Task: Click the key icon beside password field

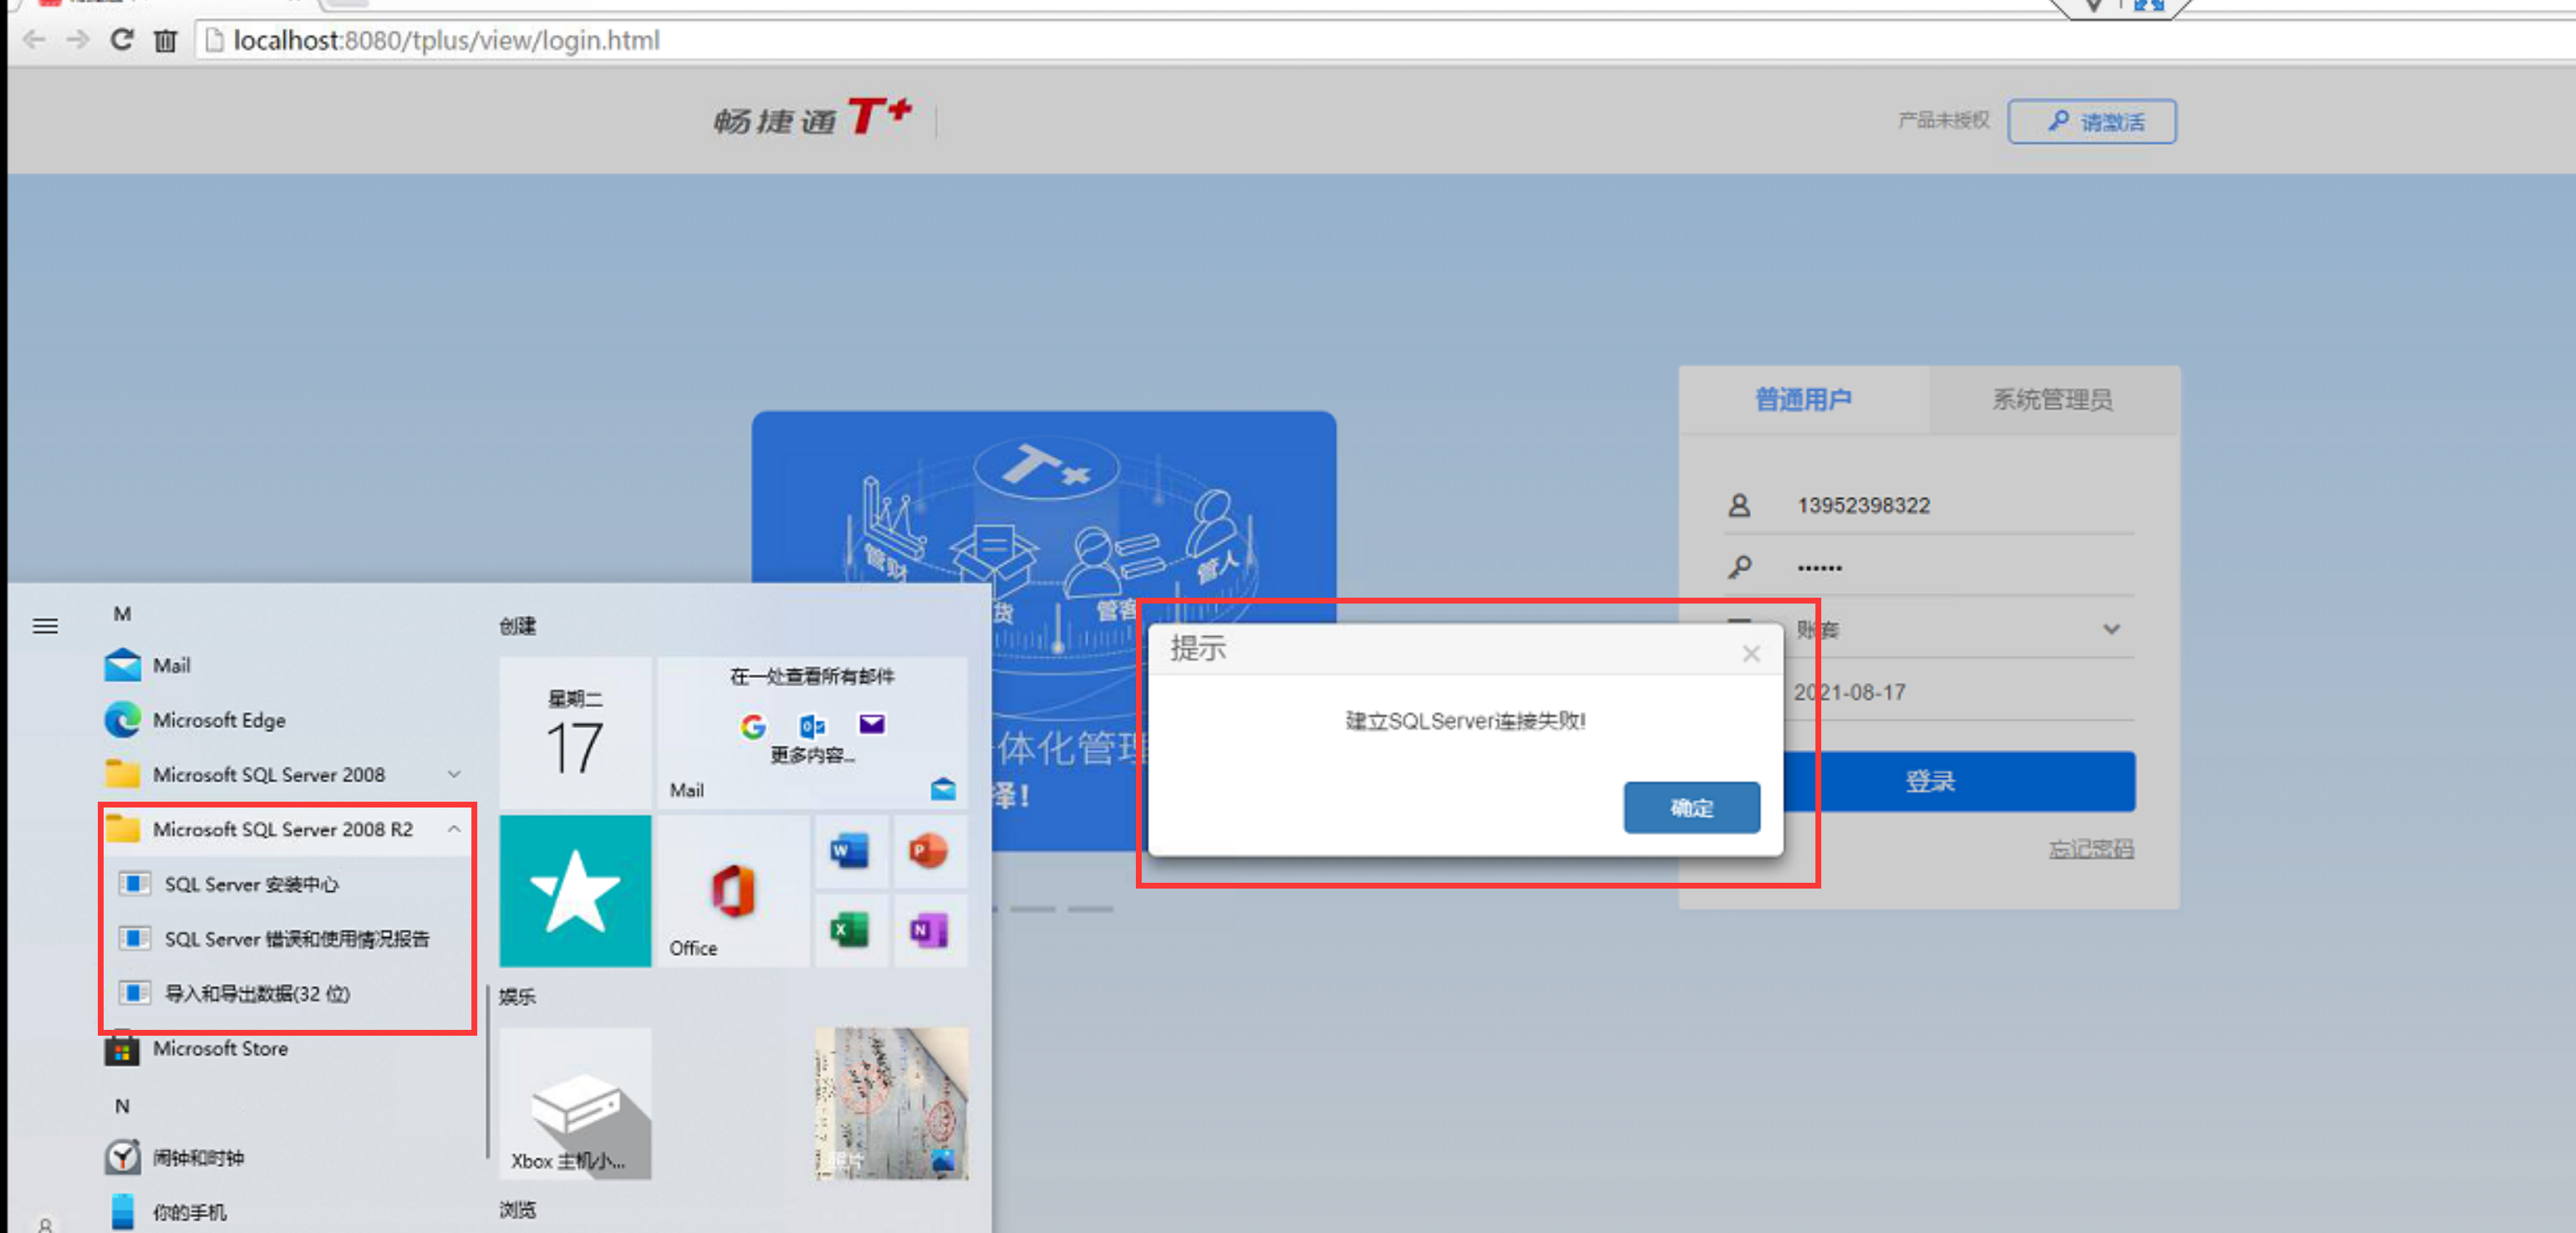Action: point(1739,567)
